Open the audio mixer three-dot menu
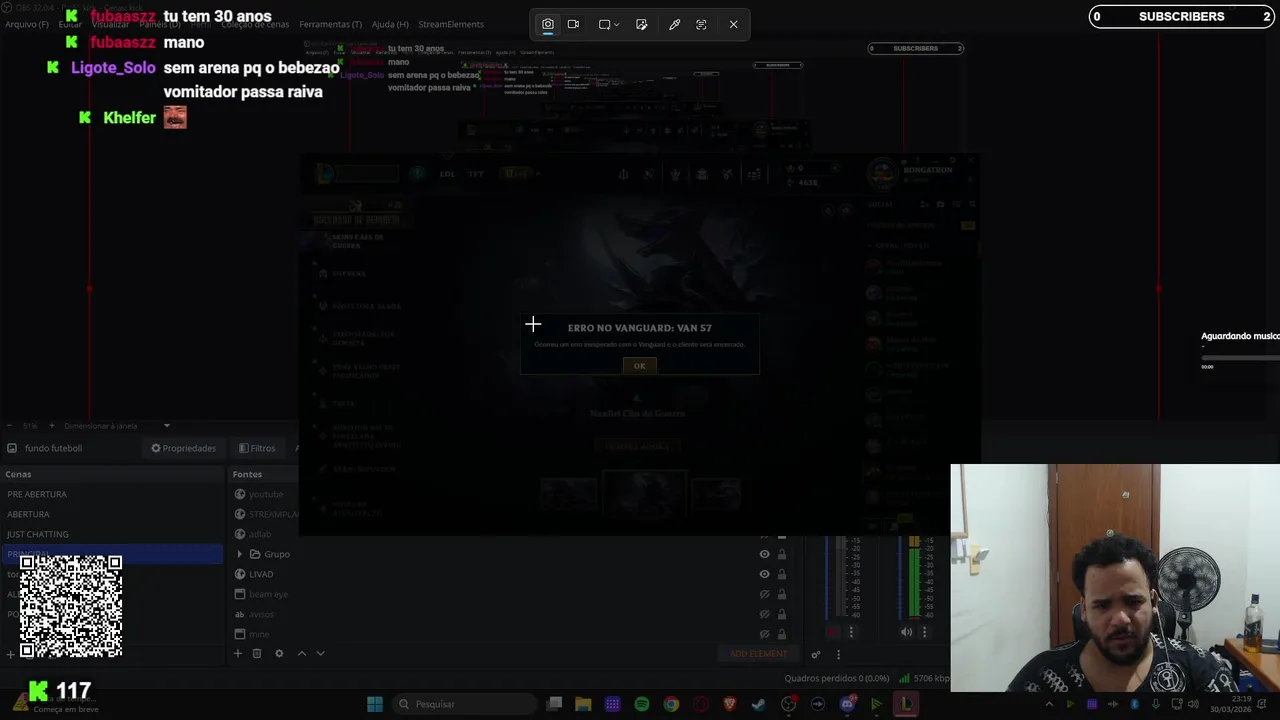This screenshot has height=720, width=1280. tap(838, 654)
